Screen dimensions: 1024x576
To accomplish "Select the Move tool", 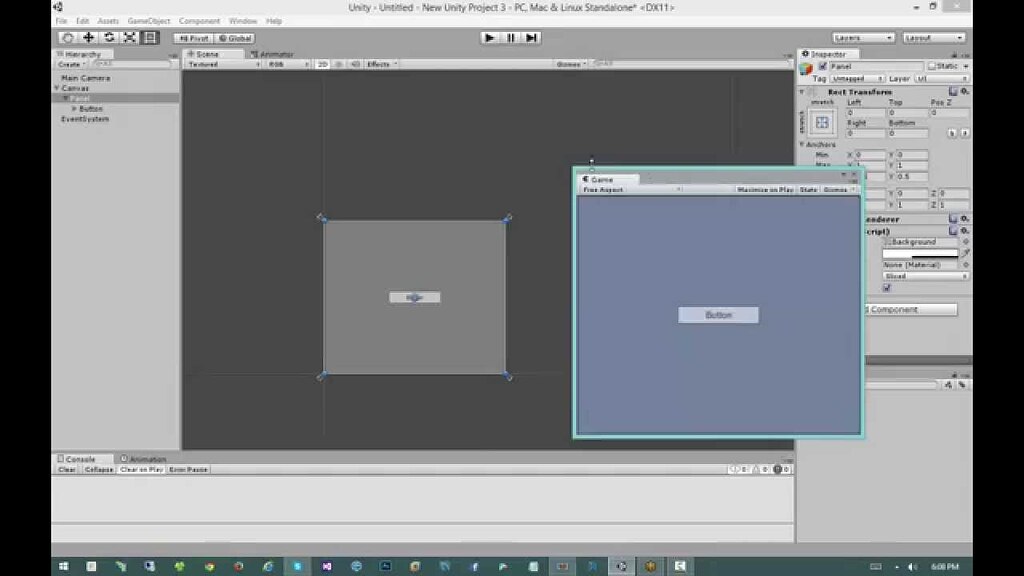I will pyautogui.click(x=88, y=38).
